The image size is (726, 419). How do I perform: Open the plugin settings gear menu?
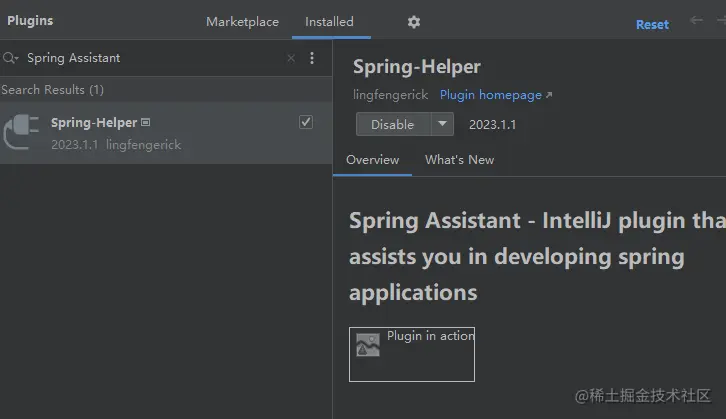point(413,22)
